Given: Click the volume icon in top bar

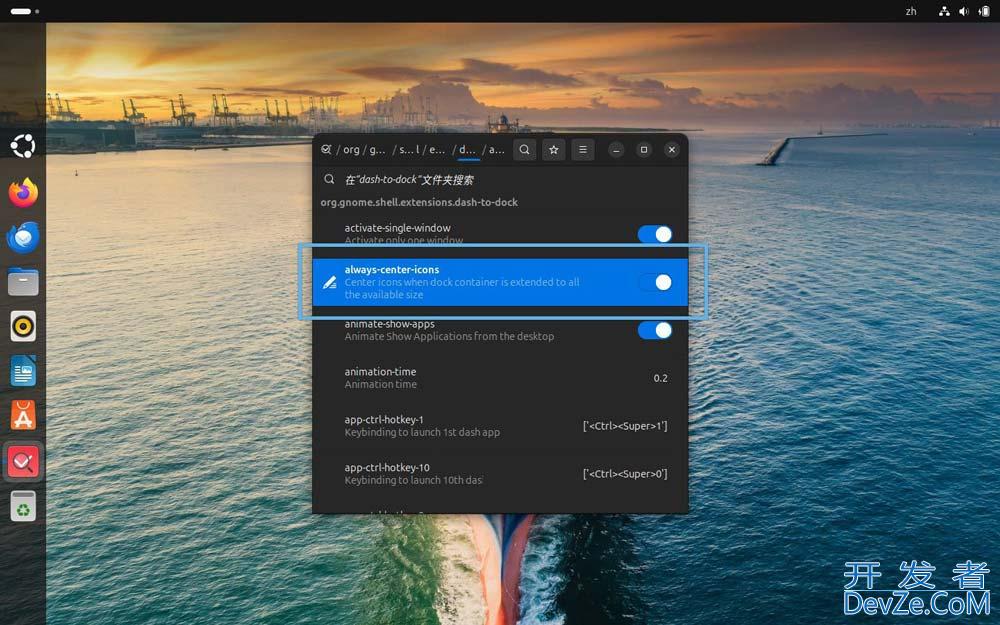Looking at the screenshot, I should 964,11.
